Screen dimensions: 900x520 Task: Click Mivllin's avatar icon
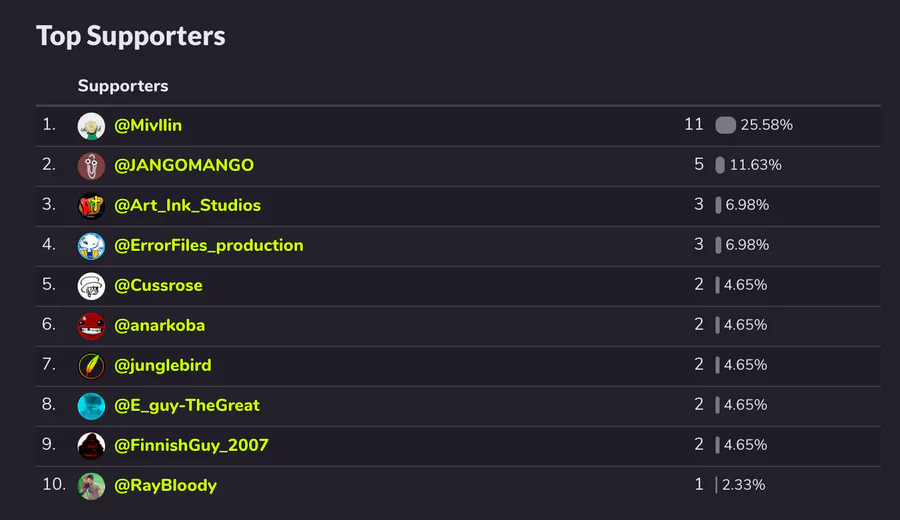pos(91,125)
